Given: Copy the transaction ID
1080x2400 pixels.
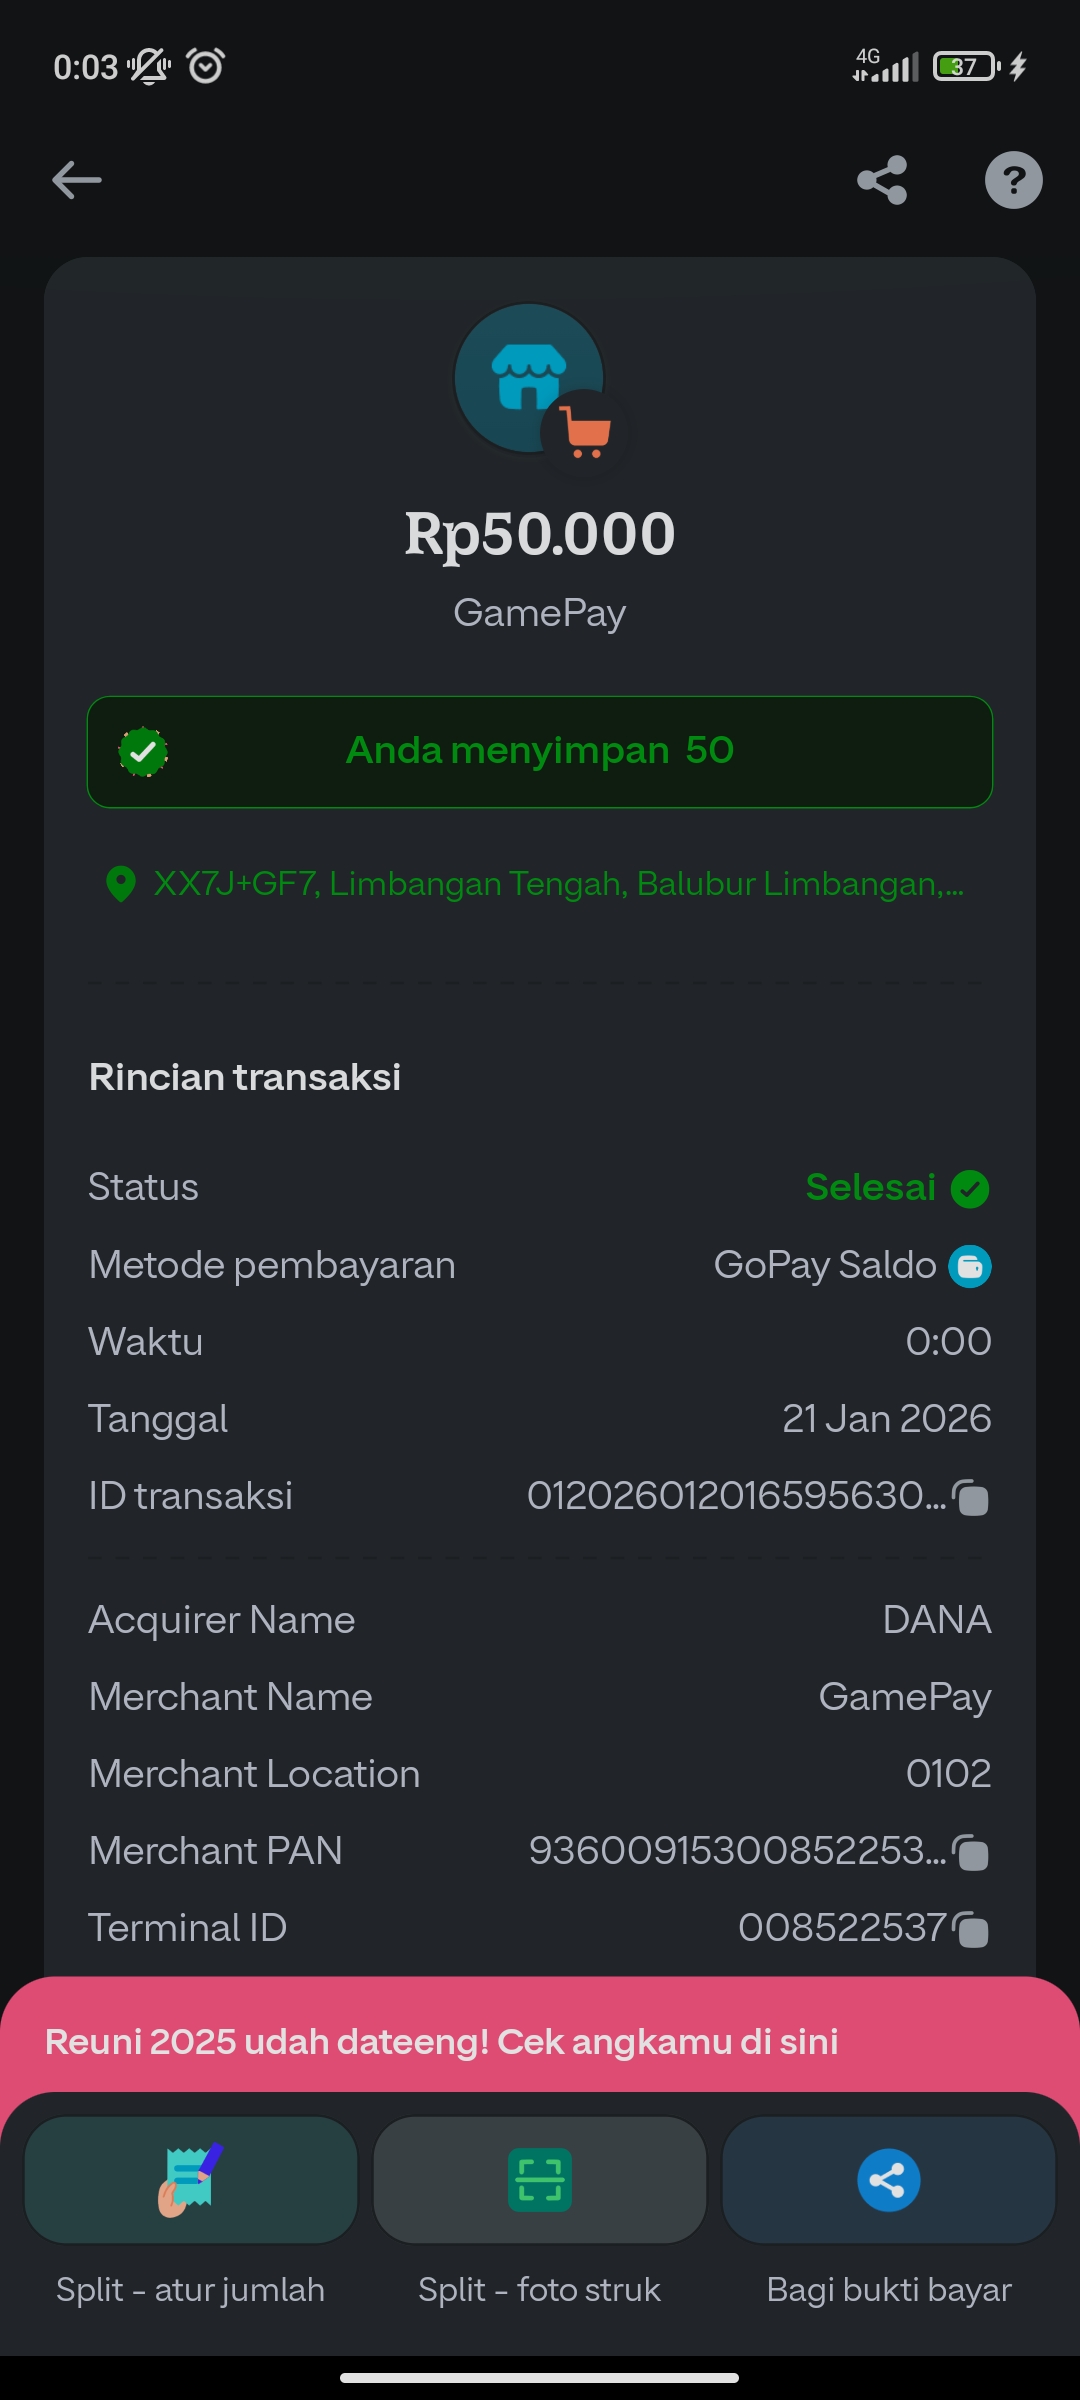Looking at the screenshot, I should click(x=971, y=1498).
